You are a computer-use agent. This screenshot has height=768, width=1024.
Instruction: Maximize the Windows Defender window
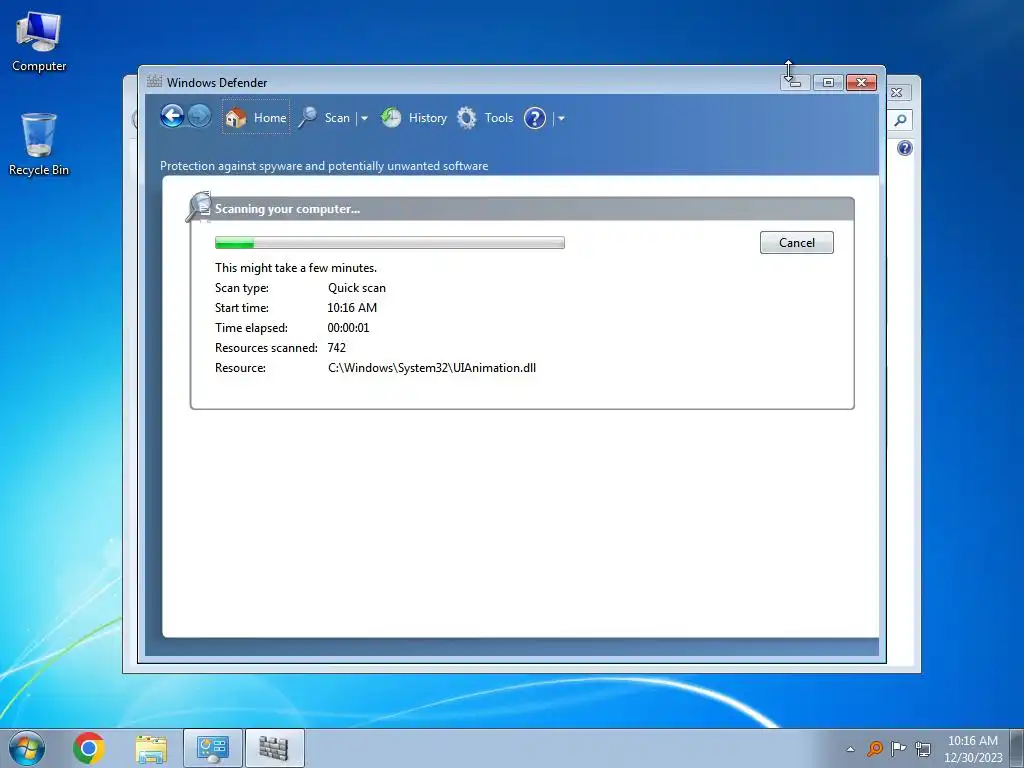point(828,83)
